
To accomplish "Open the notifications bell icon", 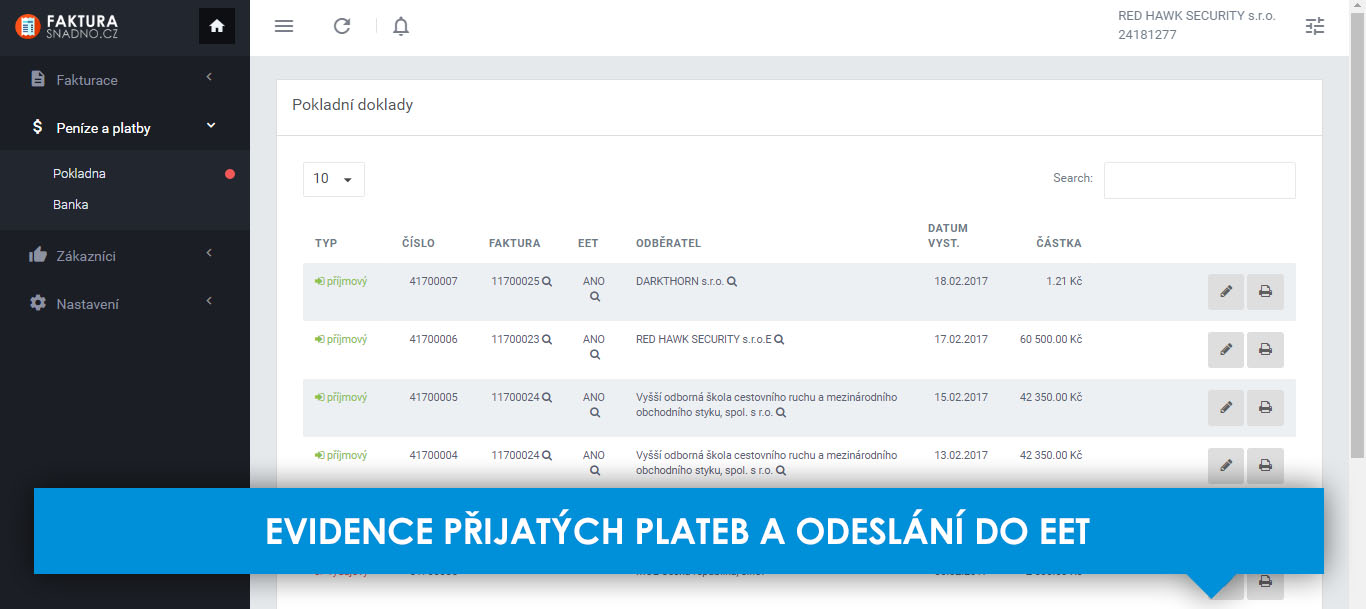I will [401, 26].
